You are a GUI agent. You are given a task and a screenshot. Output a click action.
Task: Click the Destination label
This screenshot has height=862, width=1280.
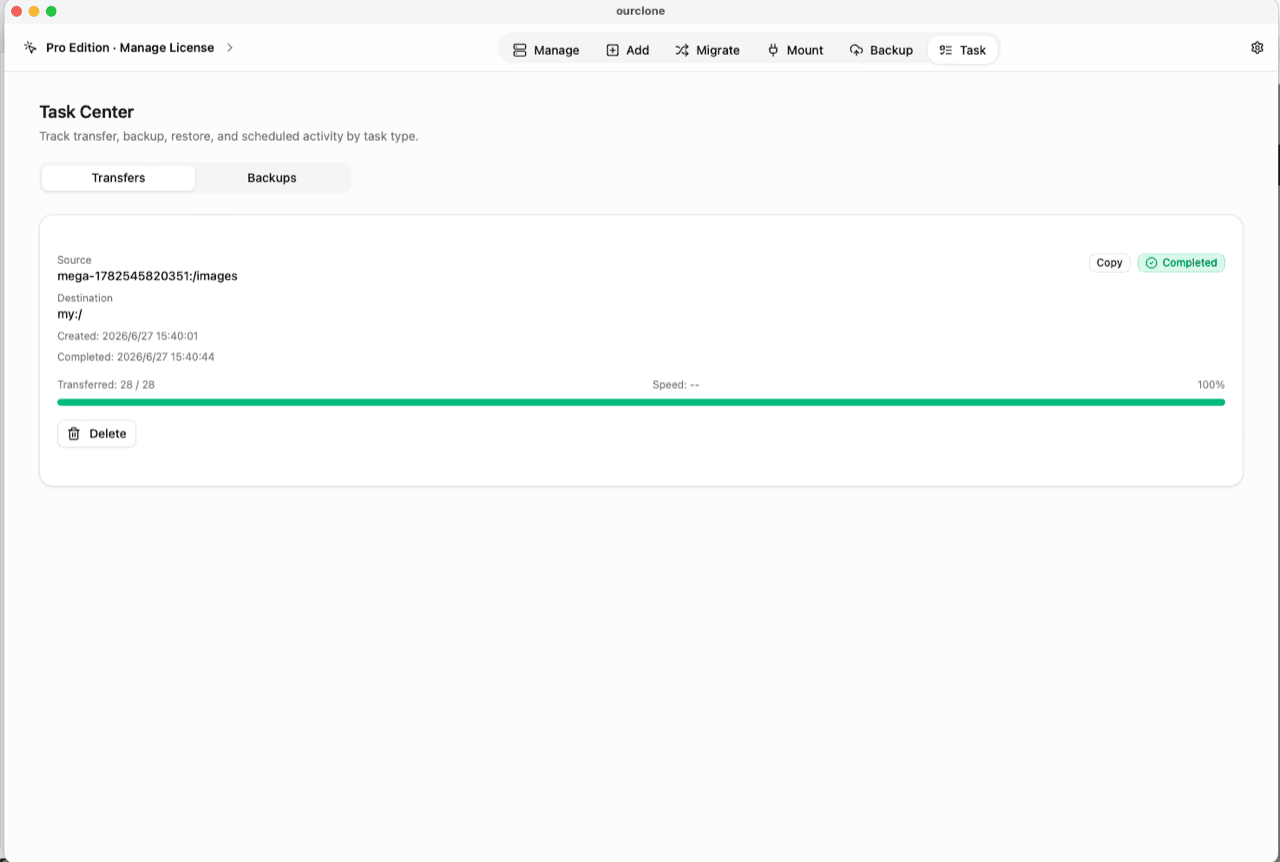(85, 298)
